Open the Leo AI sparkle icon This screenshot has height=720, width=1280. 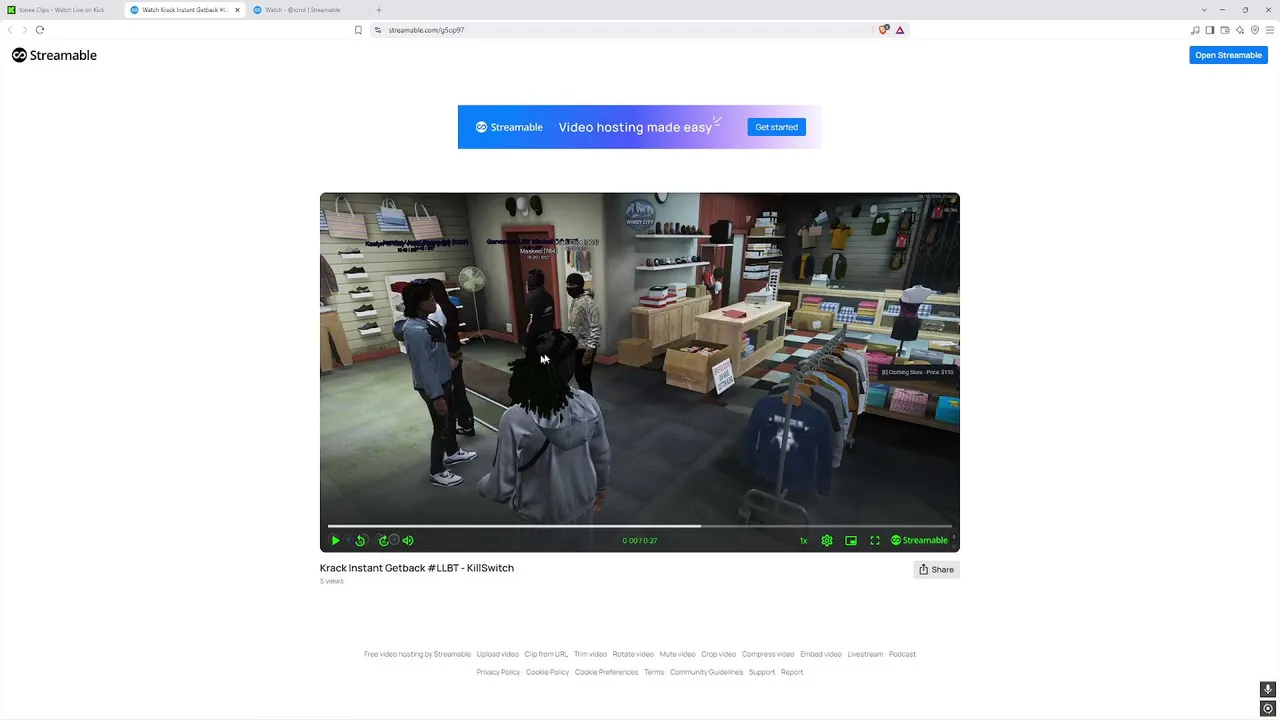[1240, 30]
